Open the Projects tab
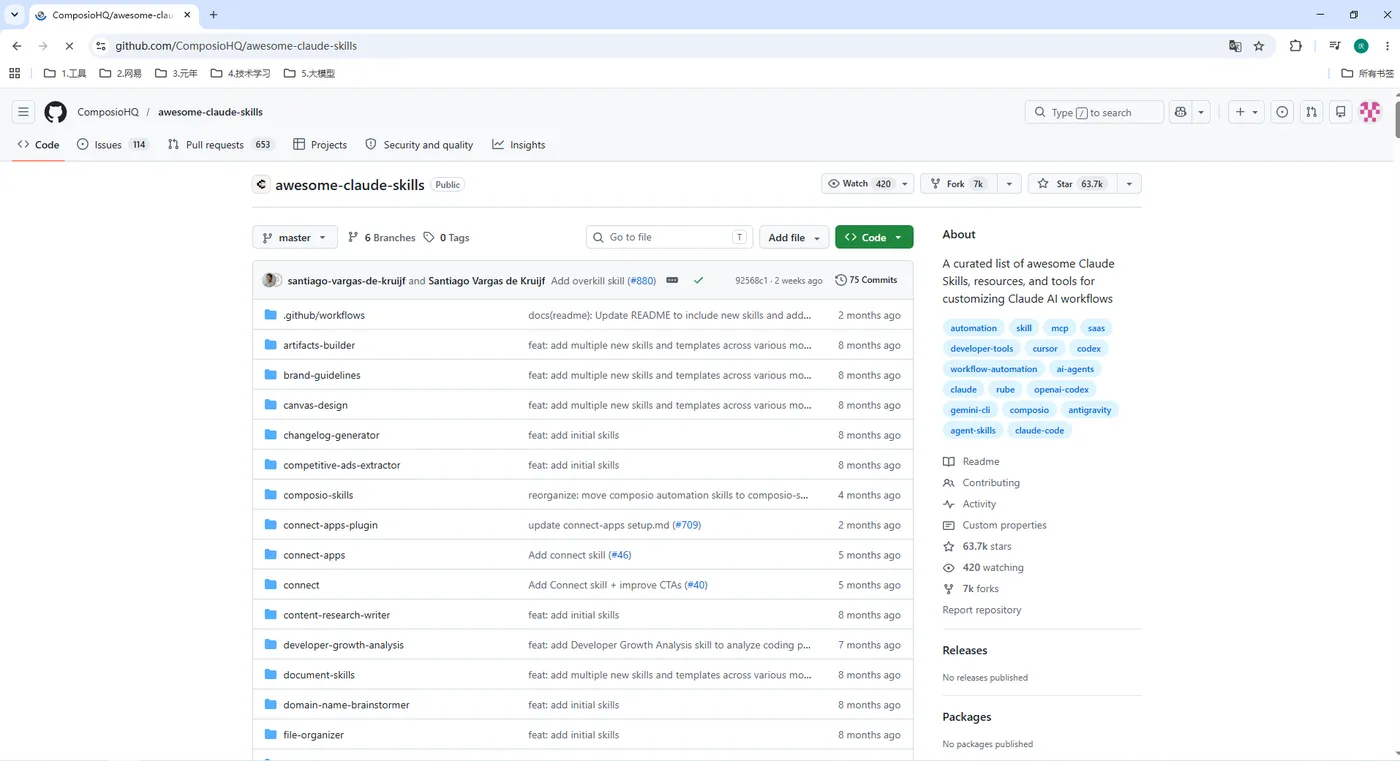Screen dimensions: 1400x761 point(320,145)
